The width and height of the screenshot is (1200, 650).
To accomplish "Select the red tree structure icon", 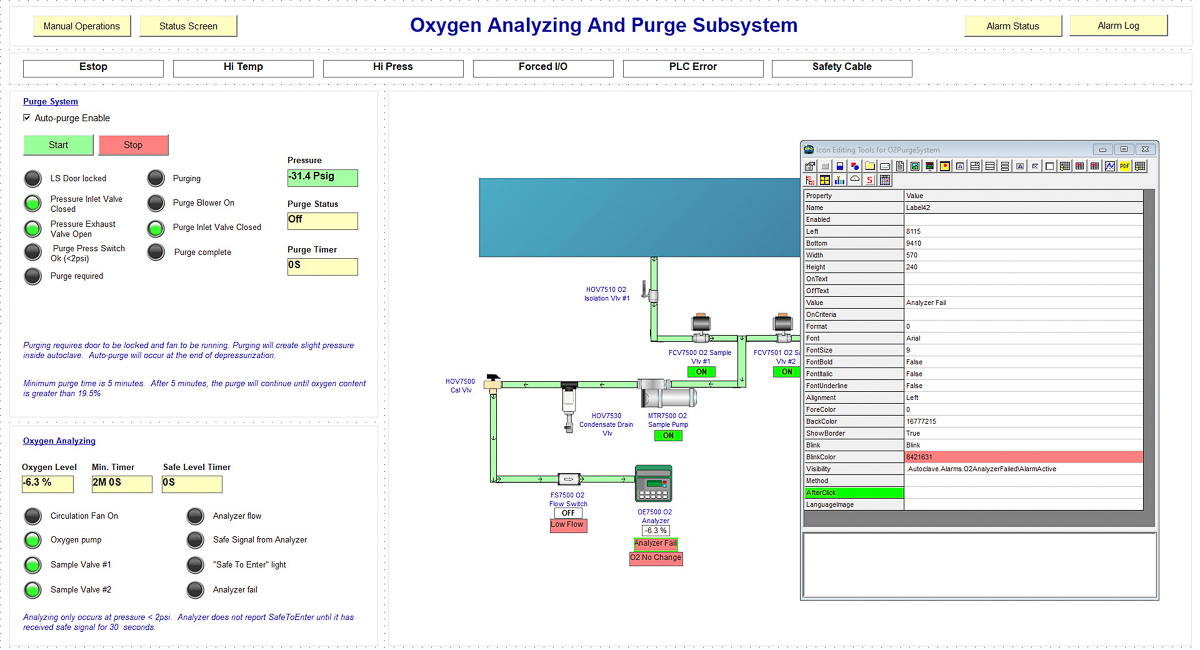I will [810, 180].
